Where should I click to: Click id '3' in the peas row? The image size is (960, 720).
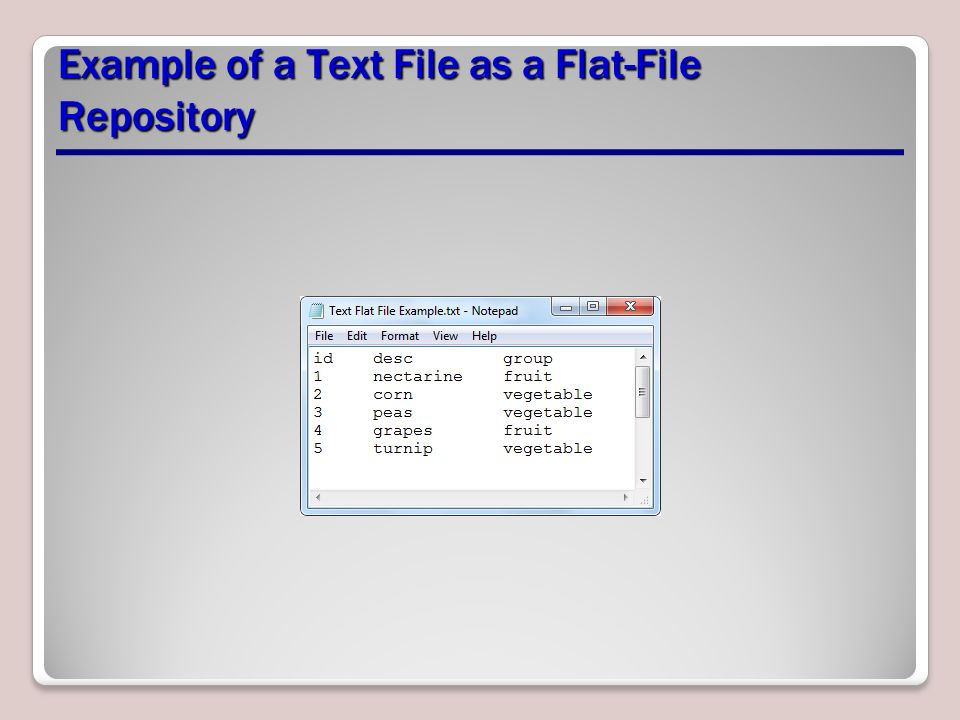pyautogui.click(x=318, y=413)
